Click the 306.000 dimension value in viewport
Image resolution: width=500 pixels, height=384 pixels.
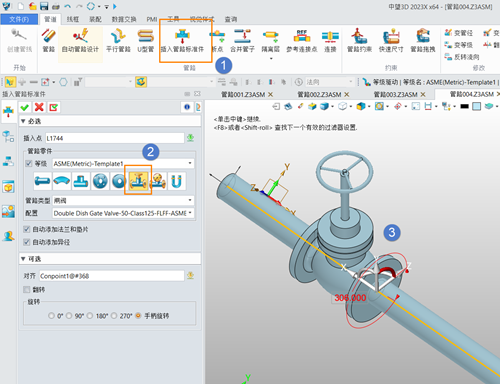[350, 298]
